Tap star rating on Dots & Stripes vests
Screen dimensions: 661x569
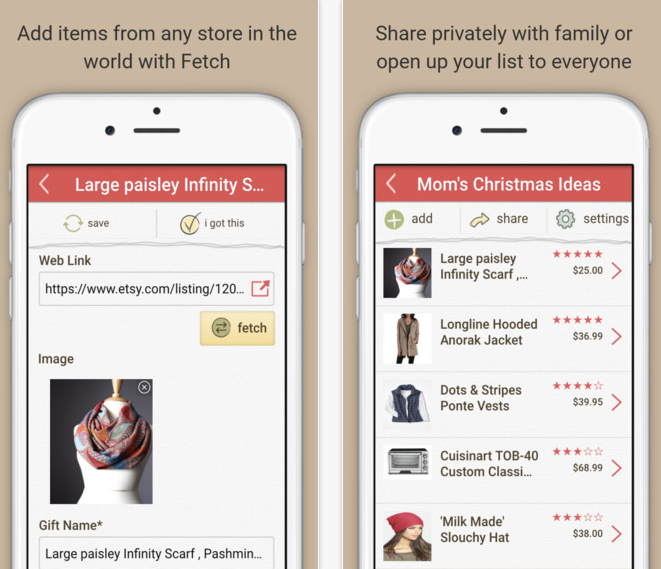(578, 386)
